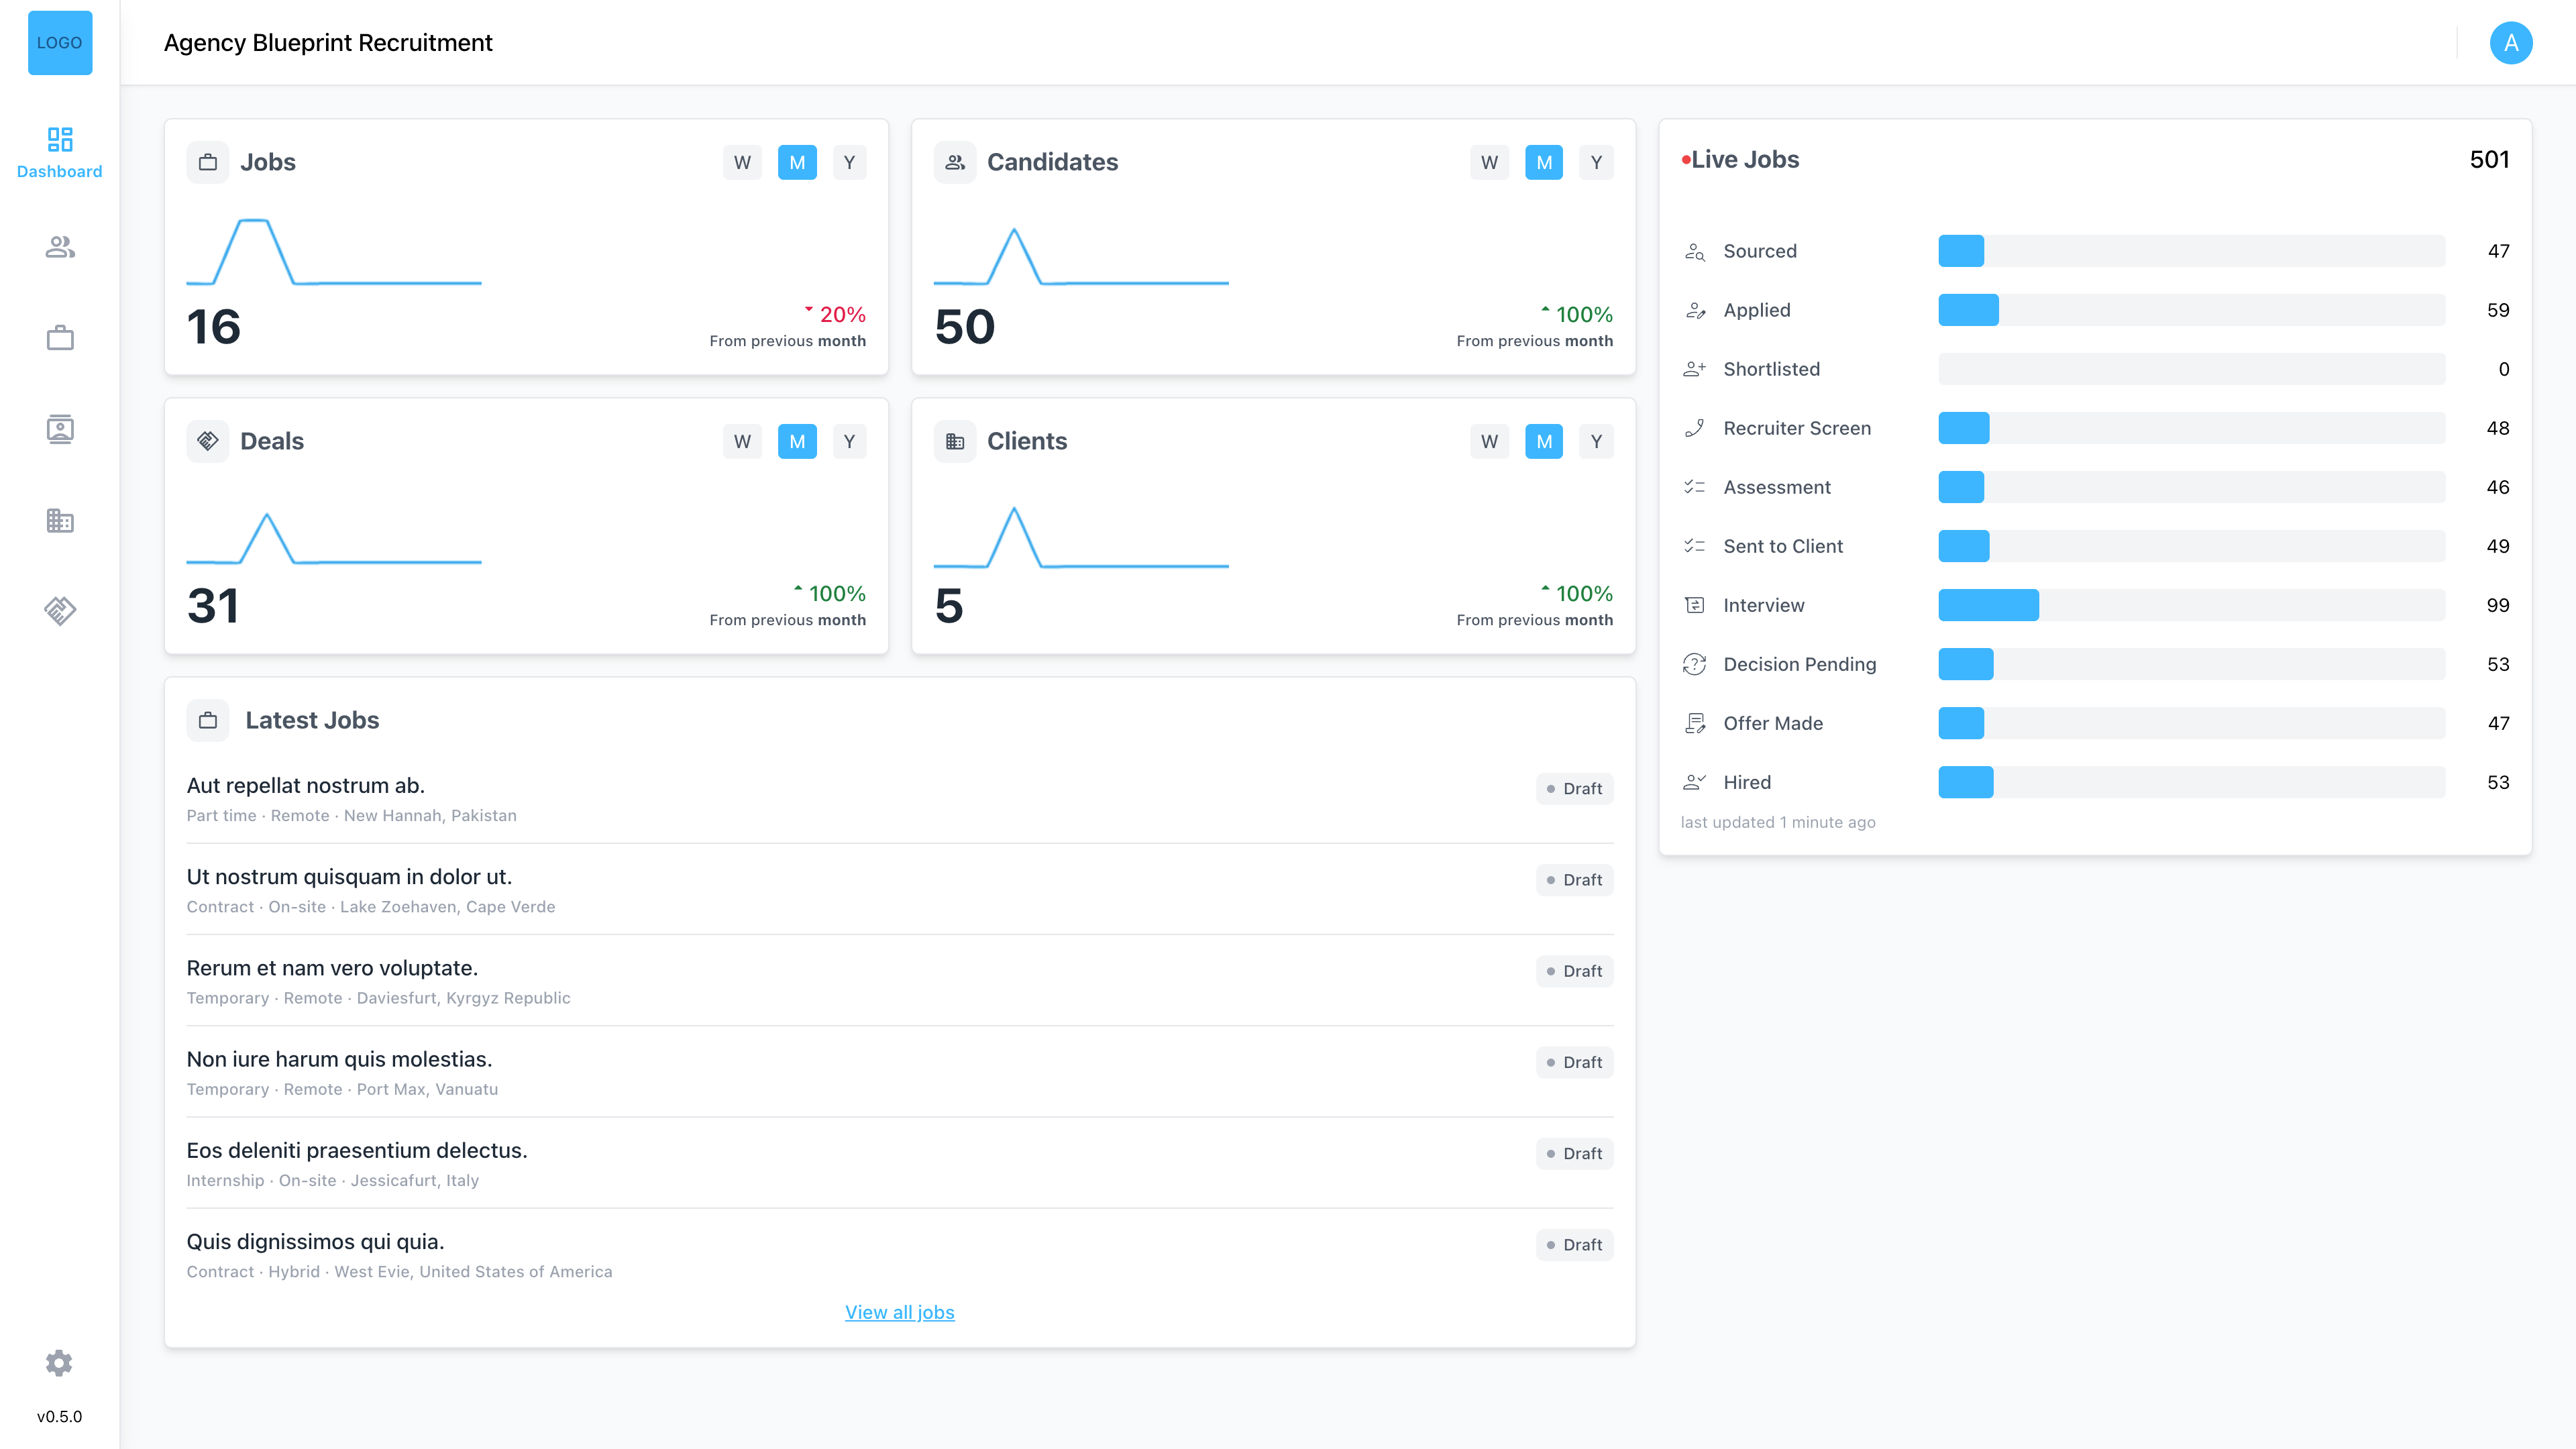Click the Agency Blueprint Recruitment title
The width and height of the screenshot is (2576, 1449).
click(328, 43)
